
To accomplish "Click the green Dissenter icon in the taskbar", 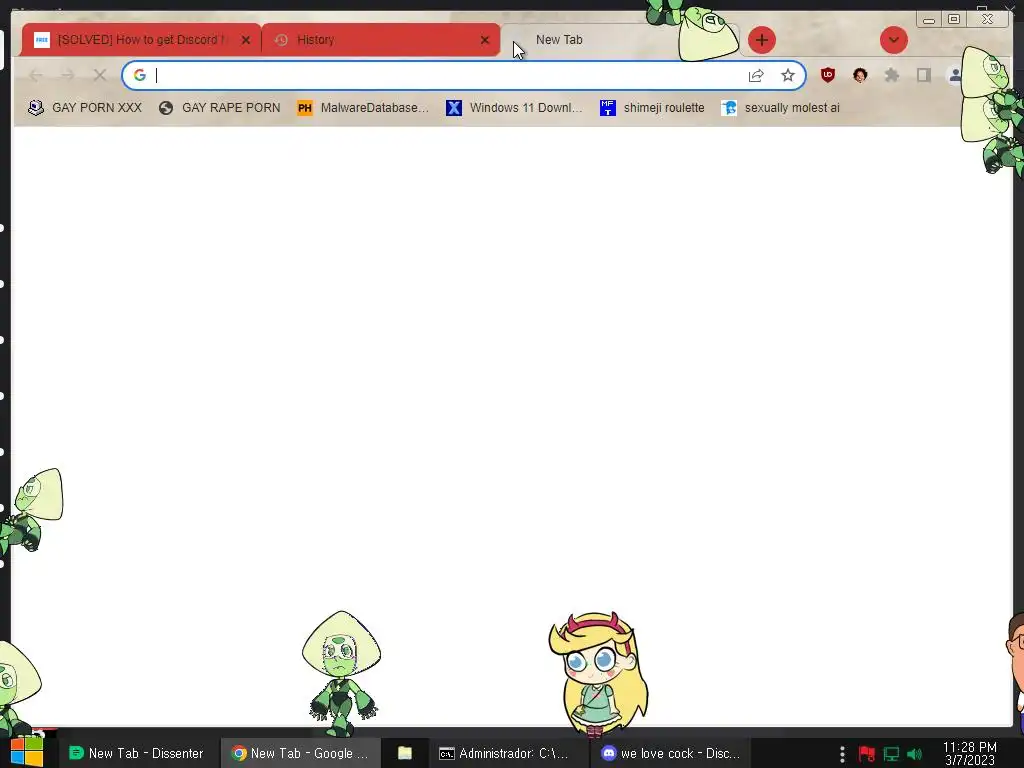I will (76, 753).
